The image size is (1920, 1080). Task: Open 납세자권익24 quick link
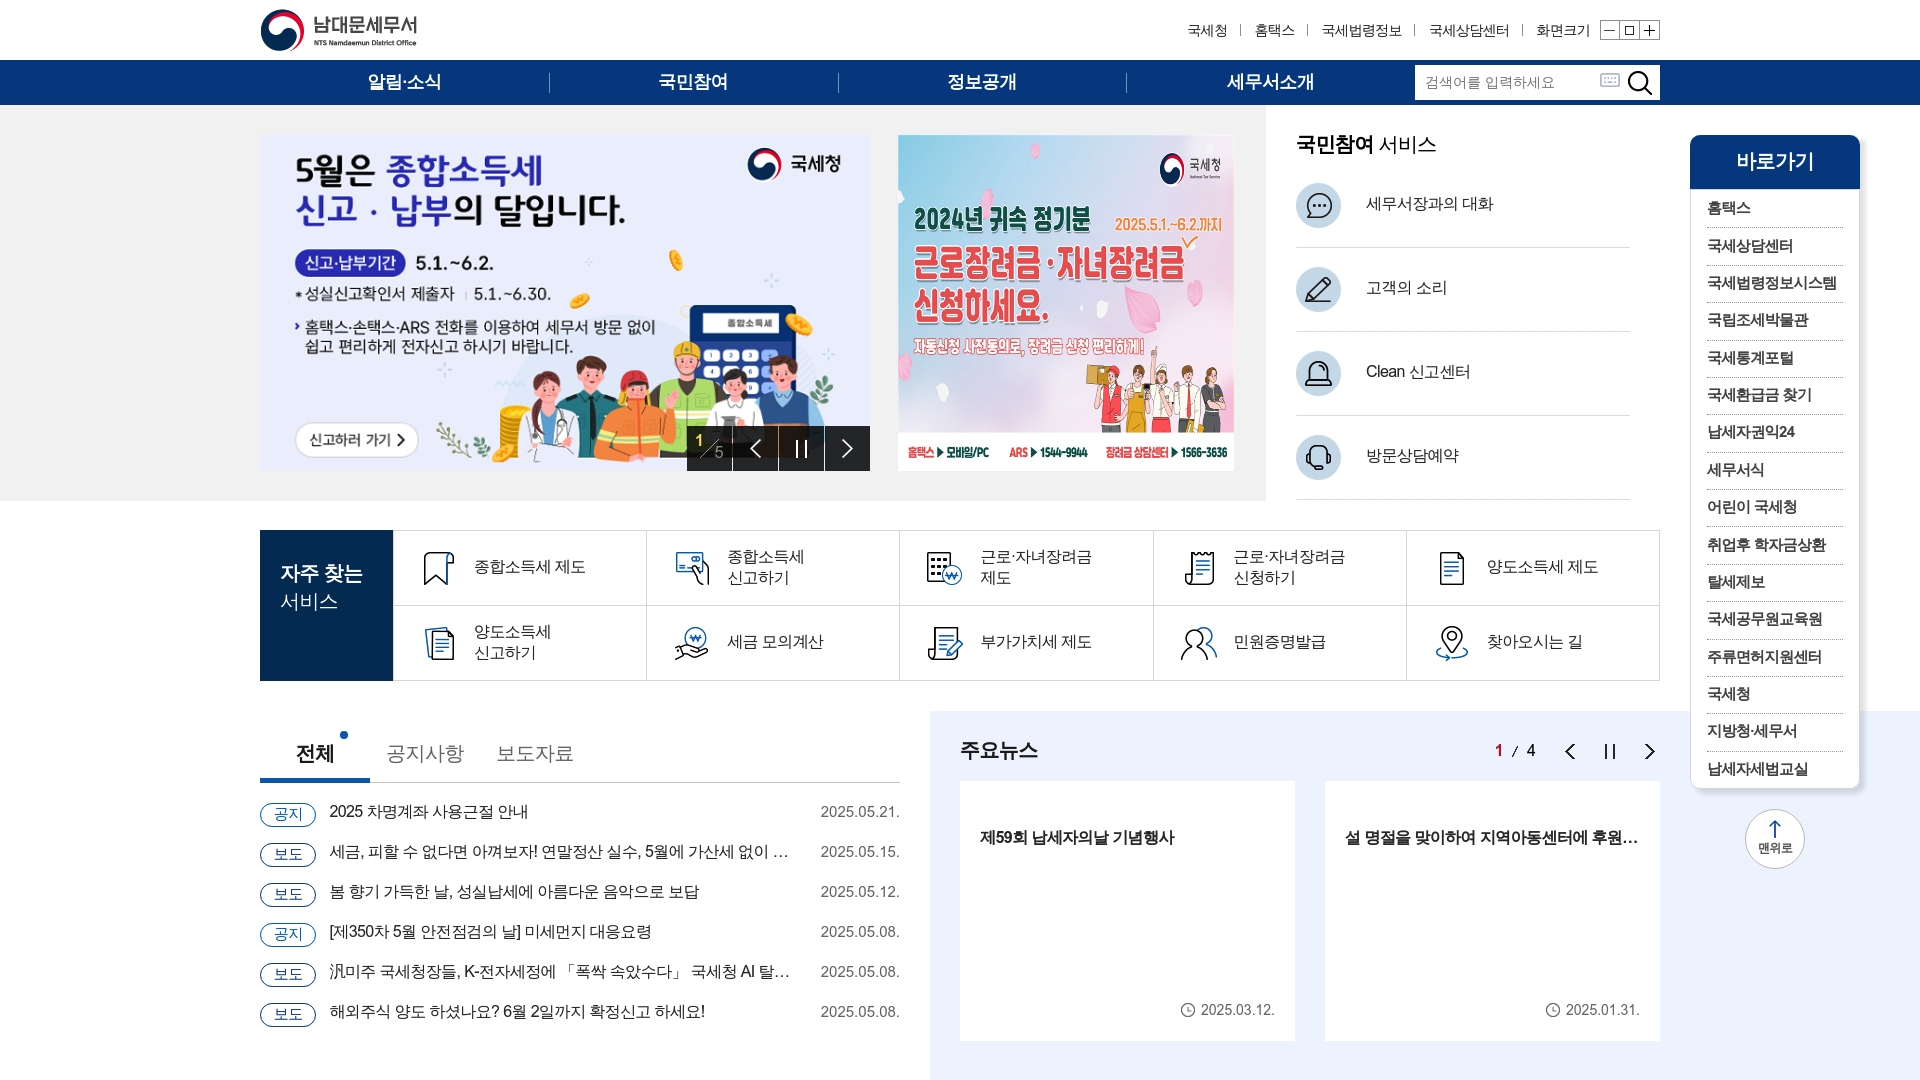(x=1750, y=432)
